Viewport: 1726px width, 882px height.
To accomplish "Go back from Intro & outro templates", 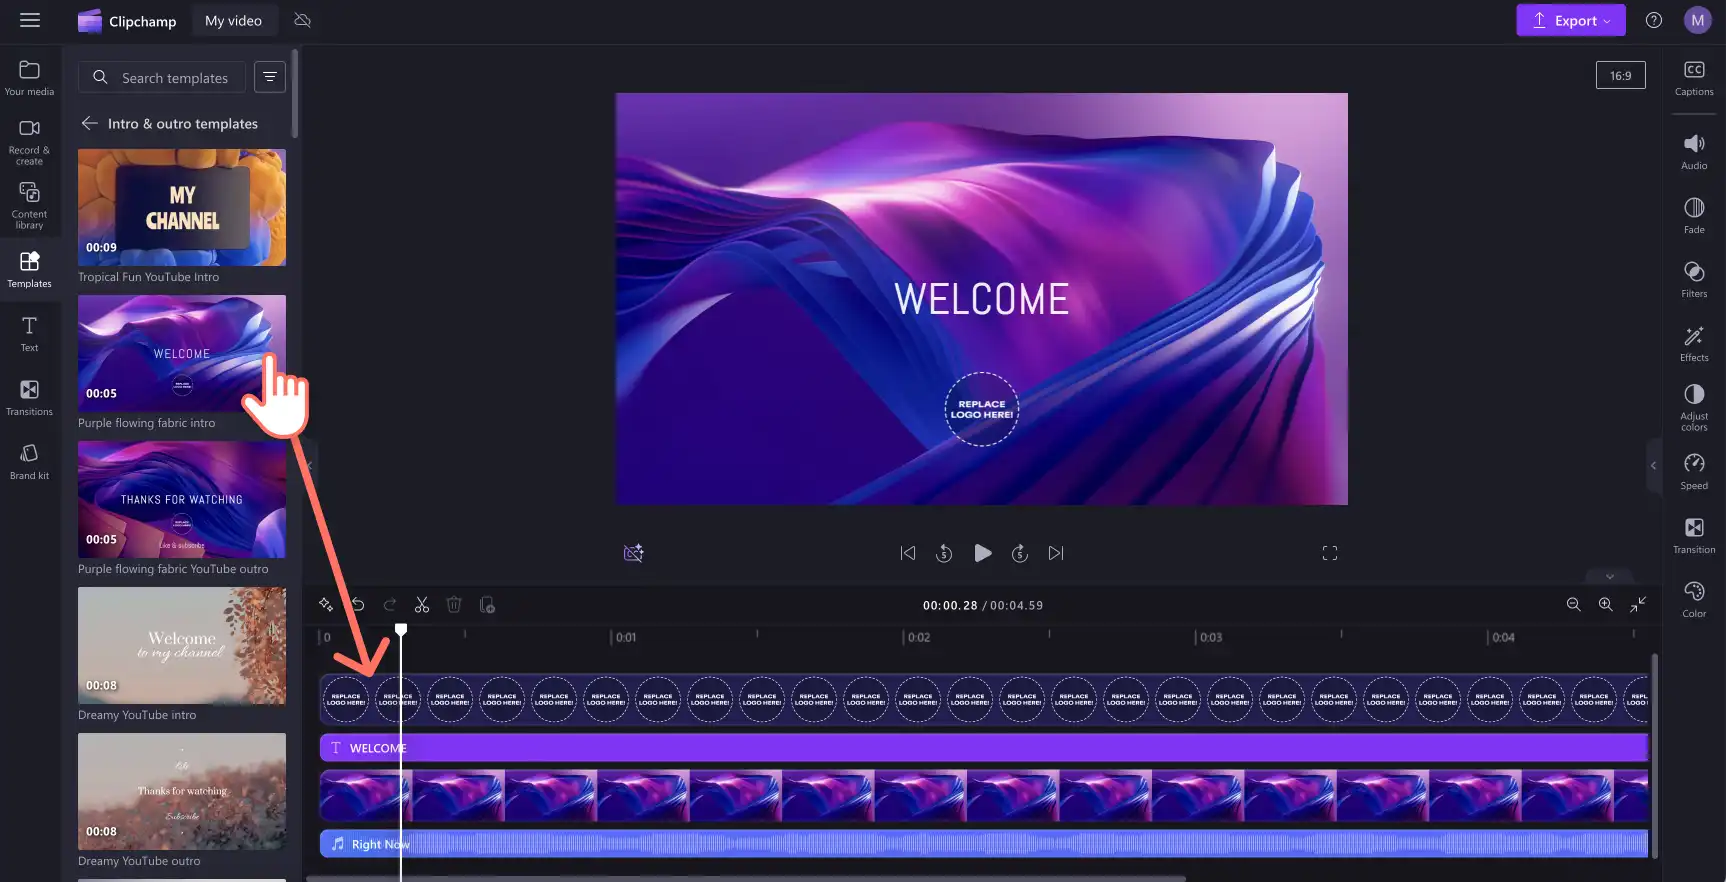I will 90,123.
